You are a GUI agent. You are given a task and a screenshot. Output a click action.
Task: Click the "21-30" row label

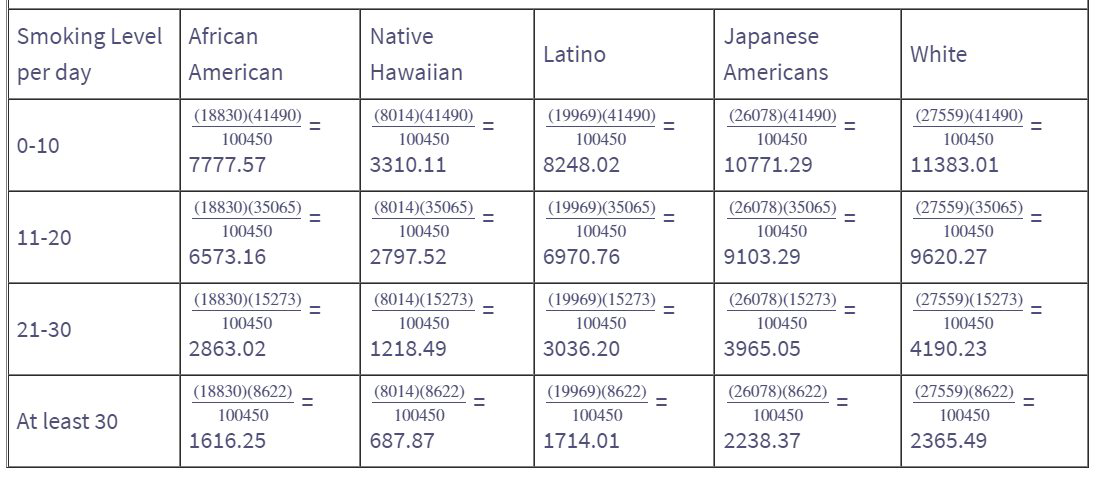(x=44, y=330)
